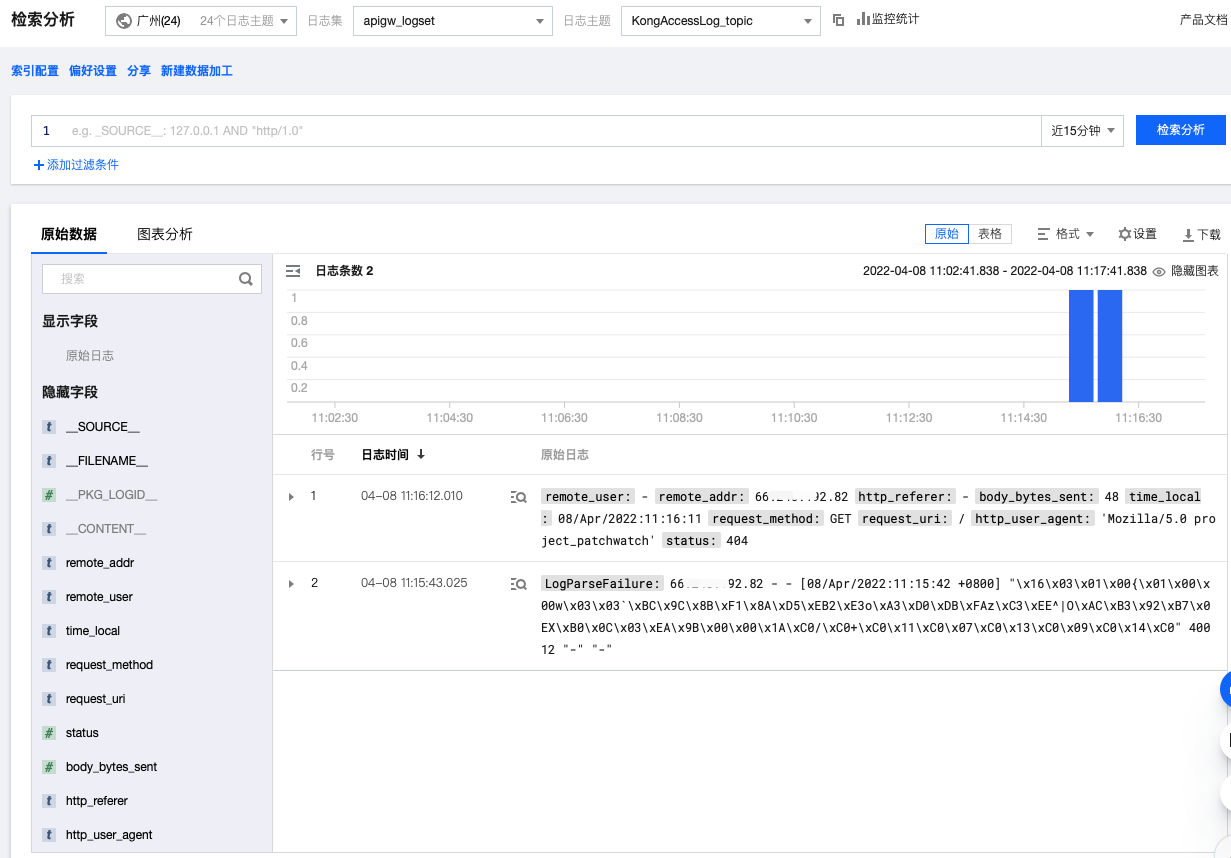Expand log row 1 details
1231x858 pixels.
[291, 497]
